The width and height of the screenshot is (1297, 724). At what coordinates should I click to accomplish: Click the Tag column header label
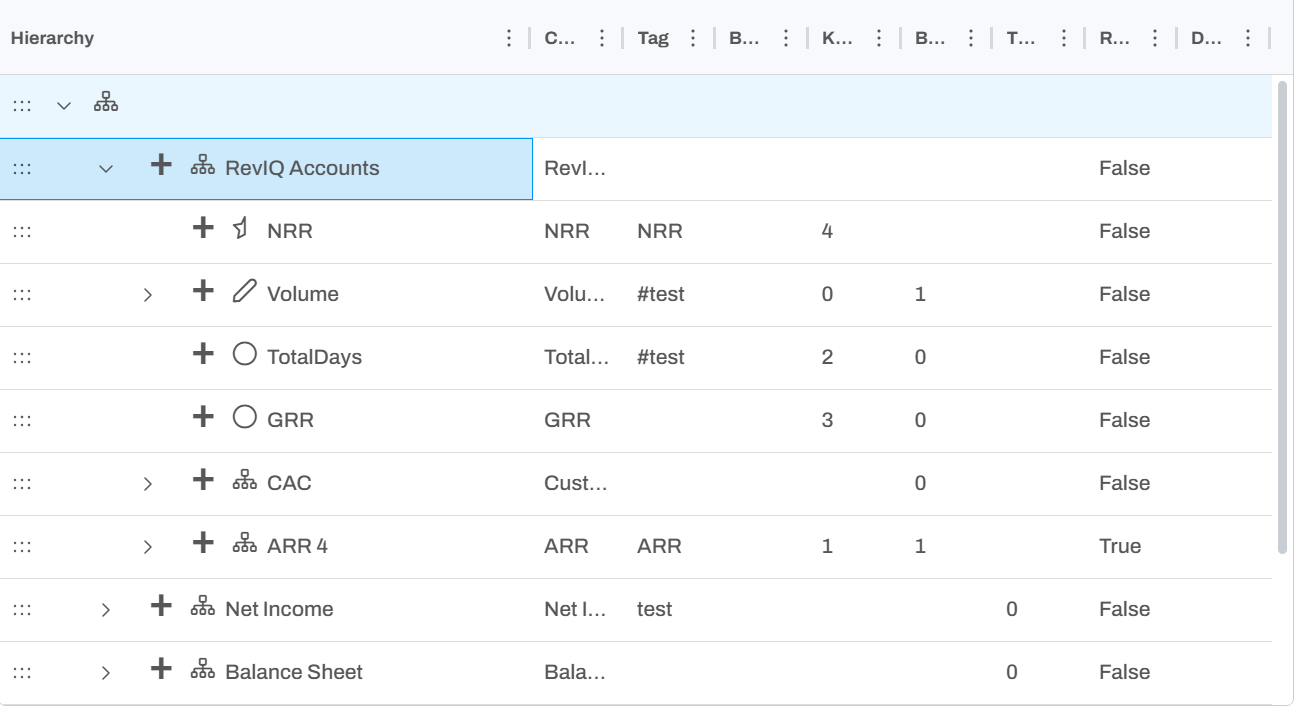click(652, 38)
